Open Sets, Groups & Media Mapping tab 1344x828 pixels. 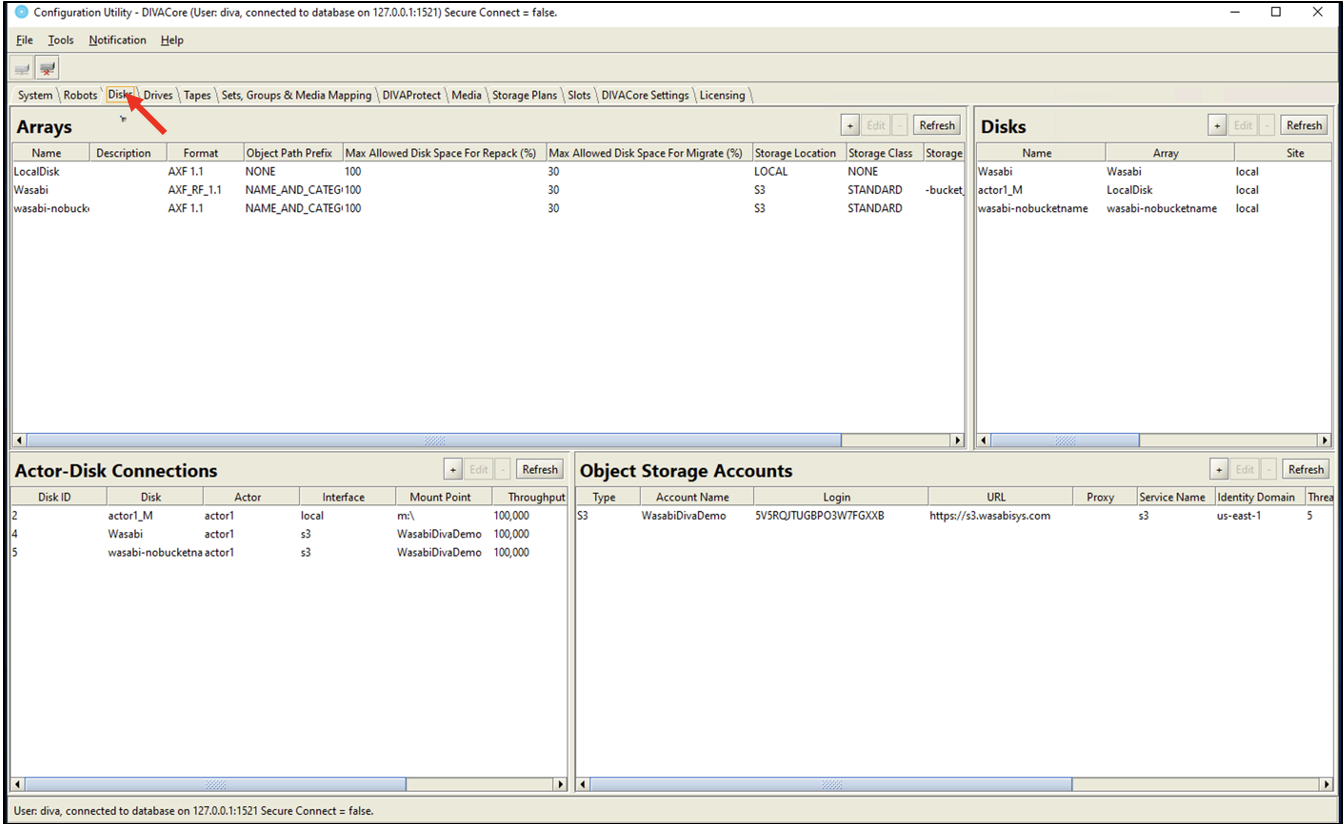coord(296,95)
